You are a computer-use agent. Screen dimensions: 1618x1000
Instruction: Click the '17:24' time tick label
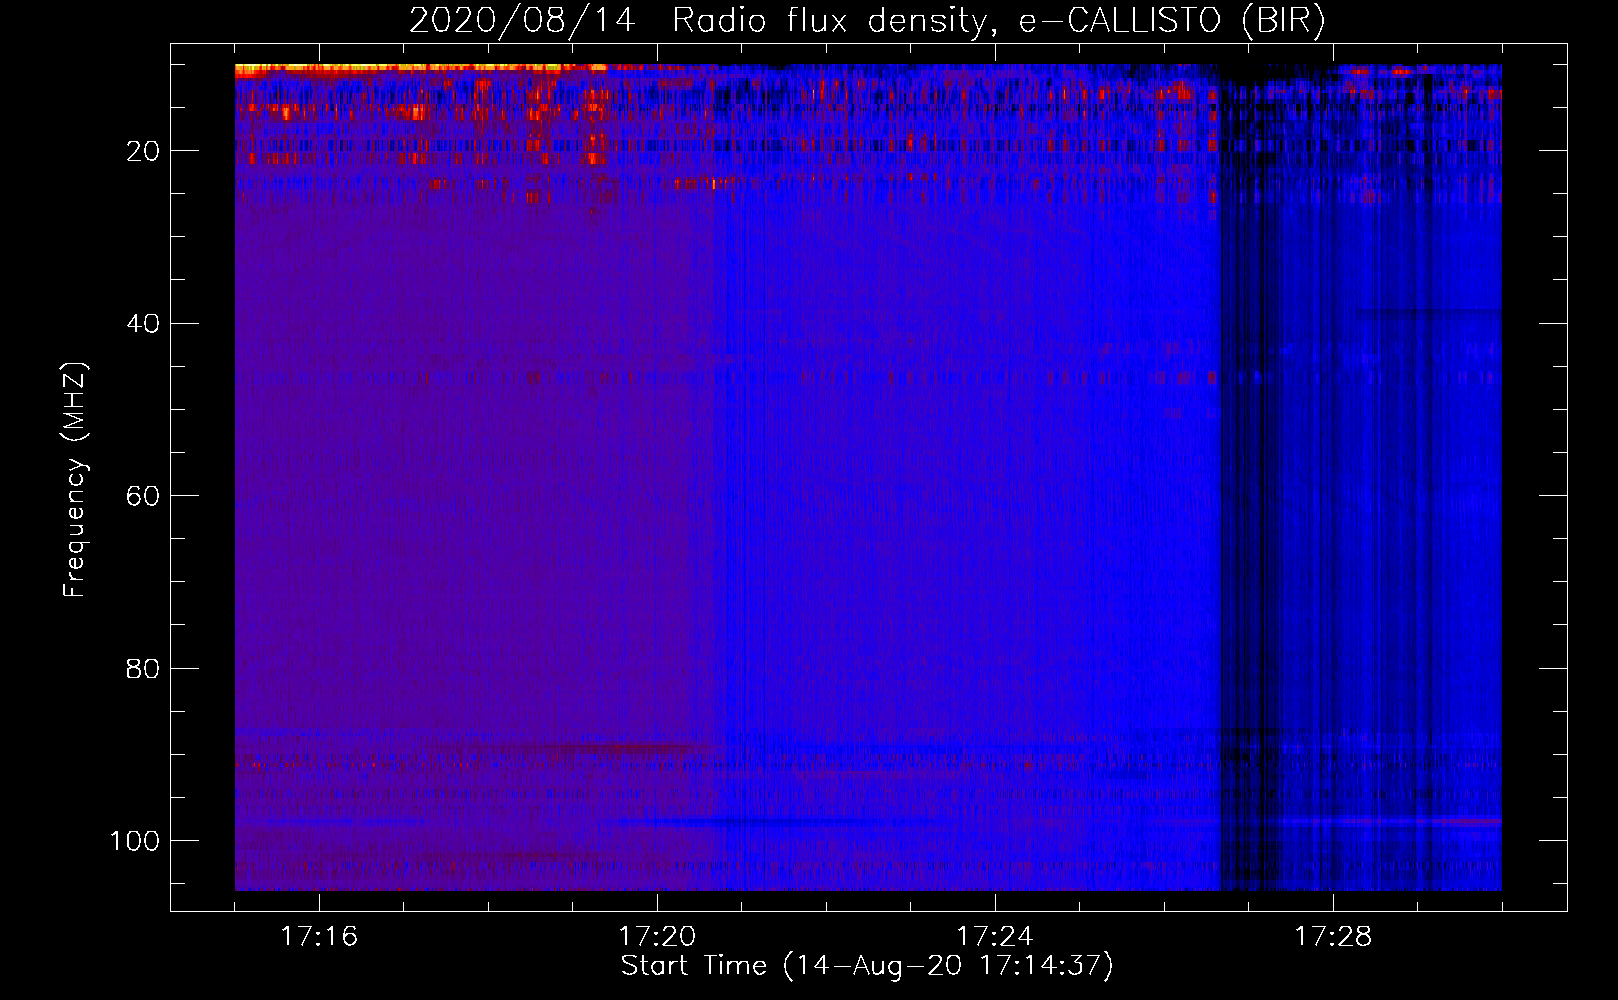pyautogui.click(x=995, y=936)
